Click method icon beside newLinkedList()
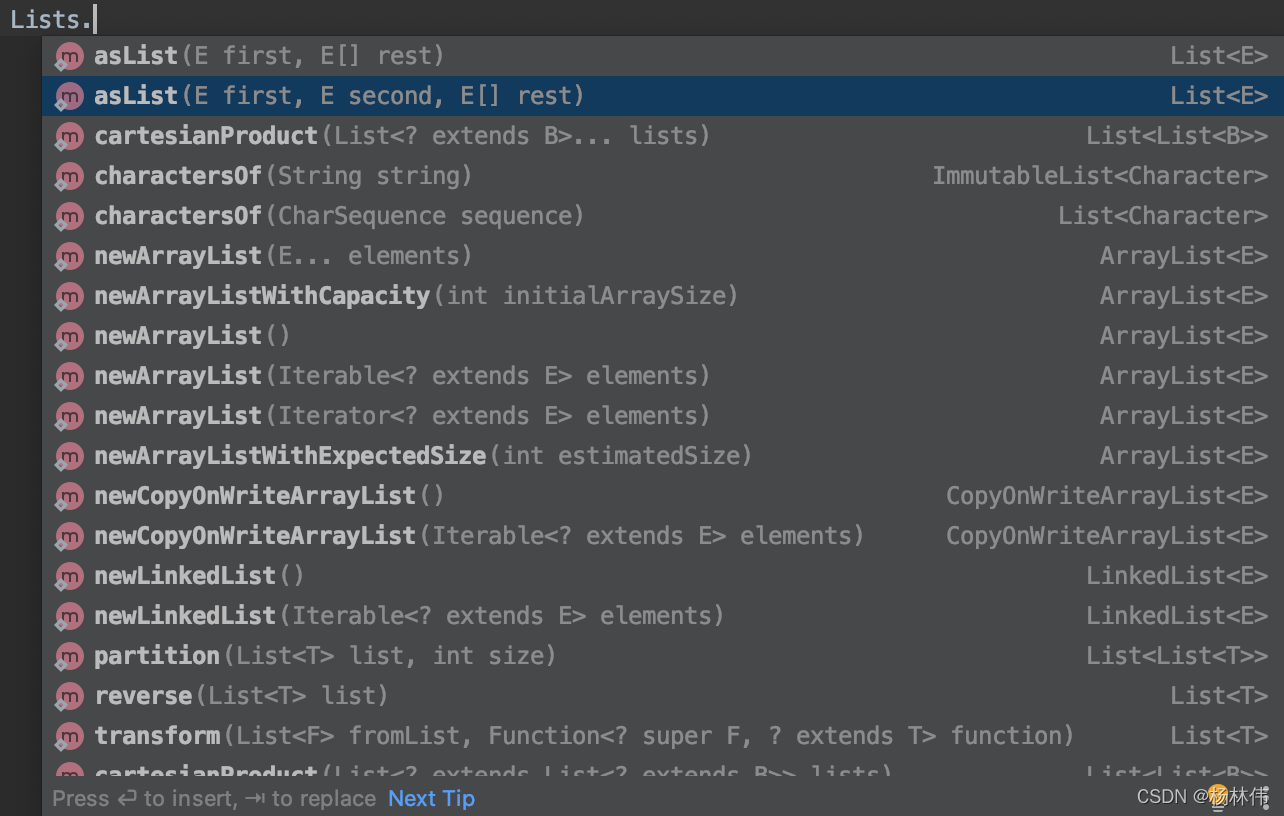The height and width of the screenshot is (816, 1284). tap(69, 576)
